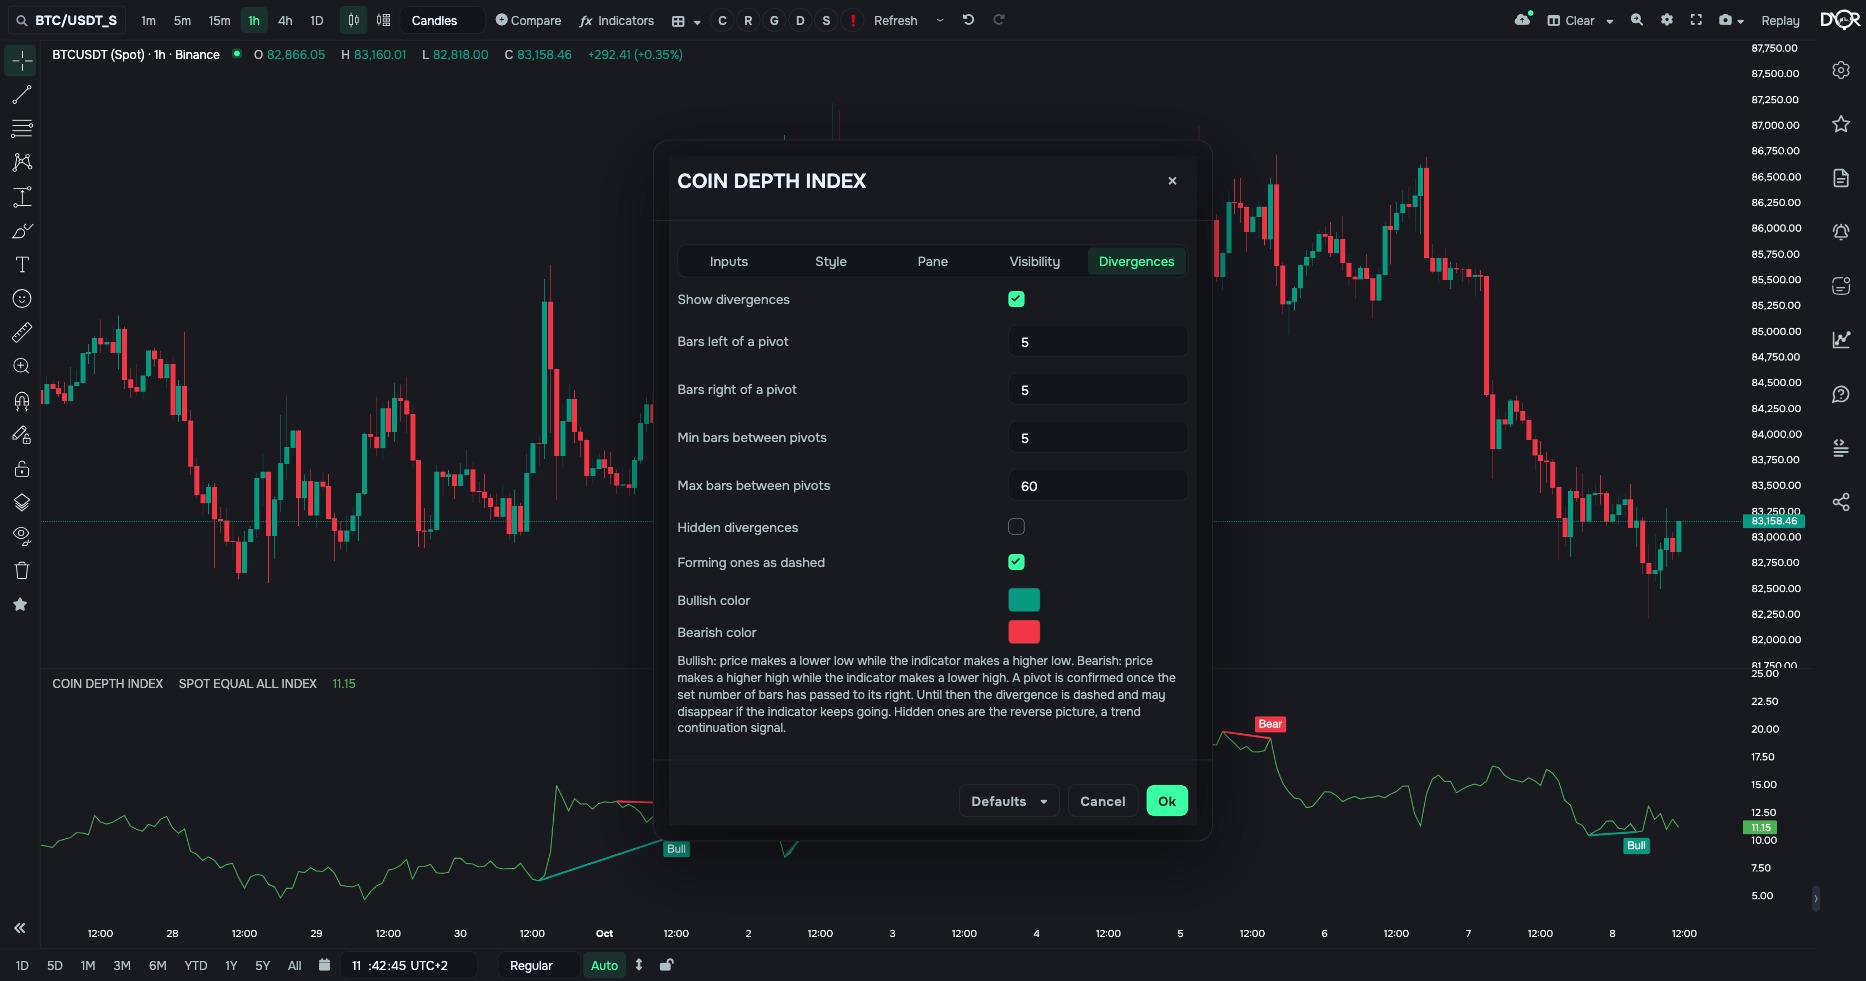The image size is (1866, 981).
Task: Open the date range calendar icon
Action: (x=324, y=965)
